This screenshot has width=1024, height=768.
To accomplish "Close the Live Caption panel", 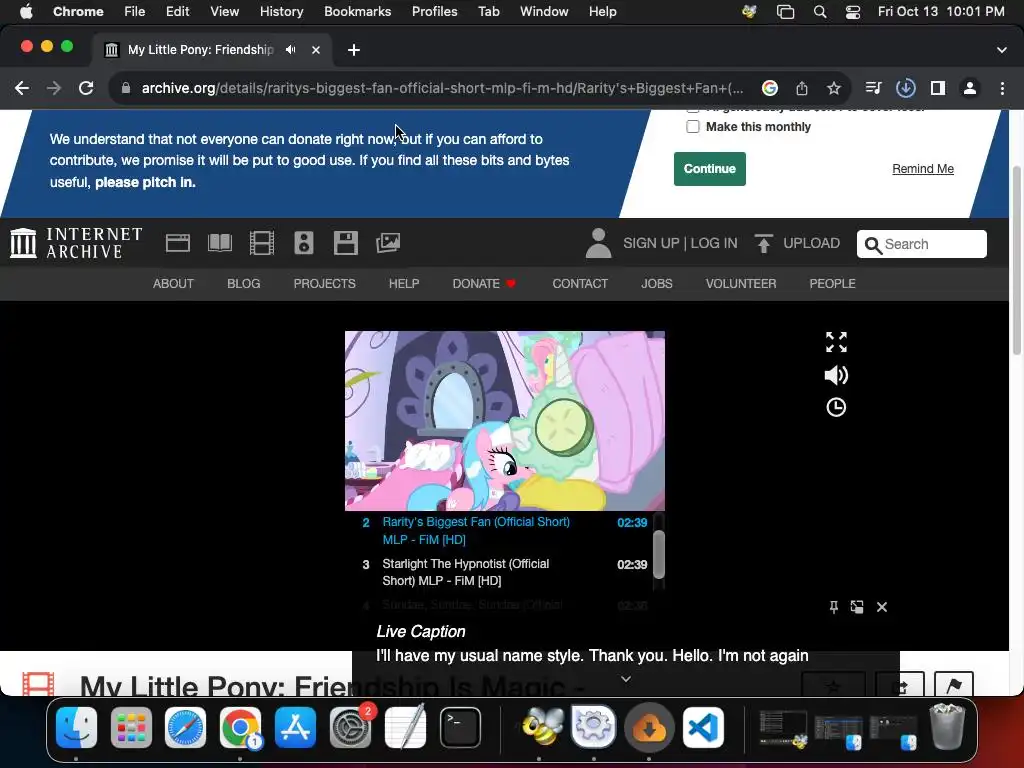I will pyautogui.click(x=882, y=607).
